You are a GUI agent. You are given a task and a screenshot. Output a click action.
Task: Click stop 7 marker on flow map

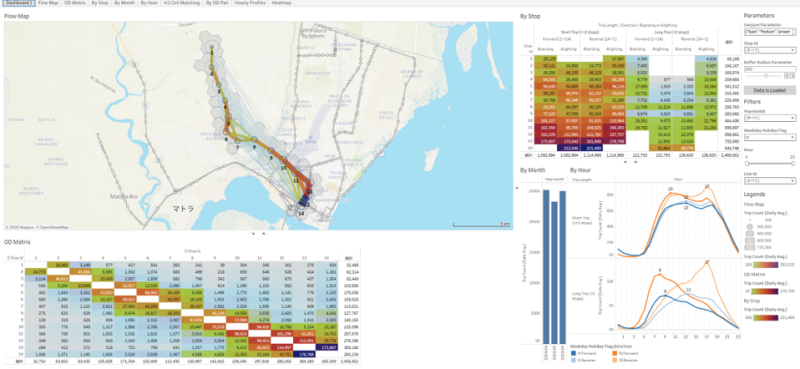(237, 141)
